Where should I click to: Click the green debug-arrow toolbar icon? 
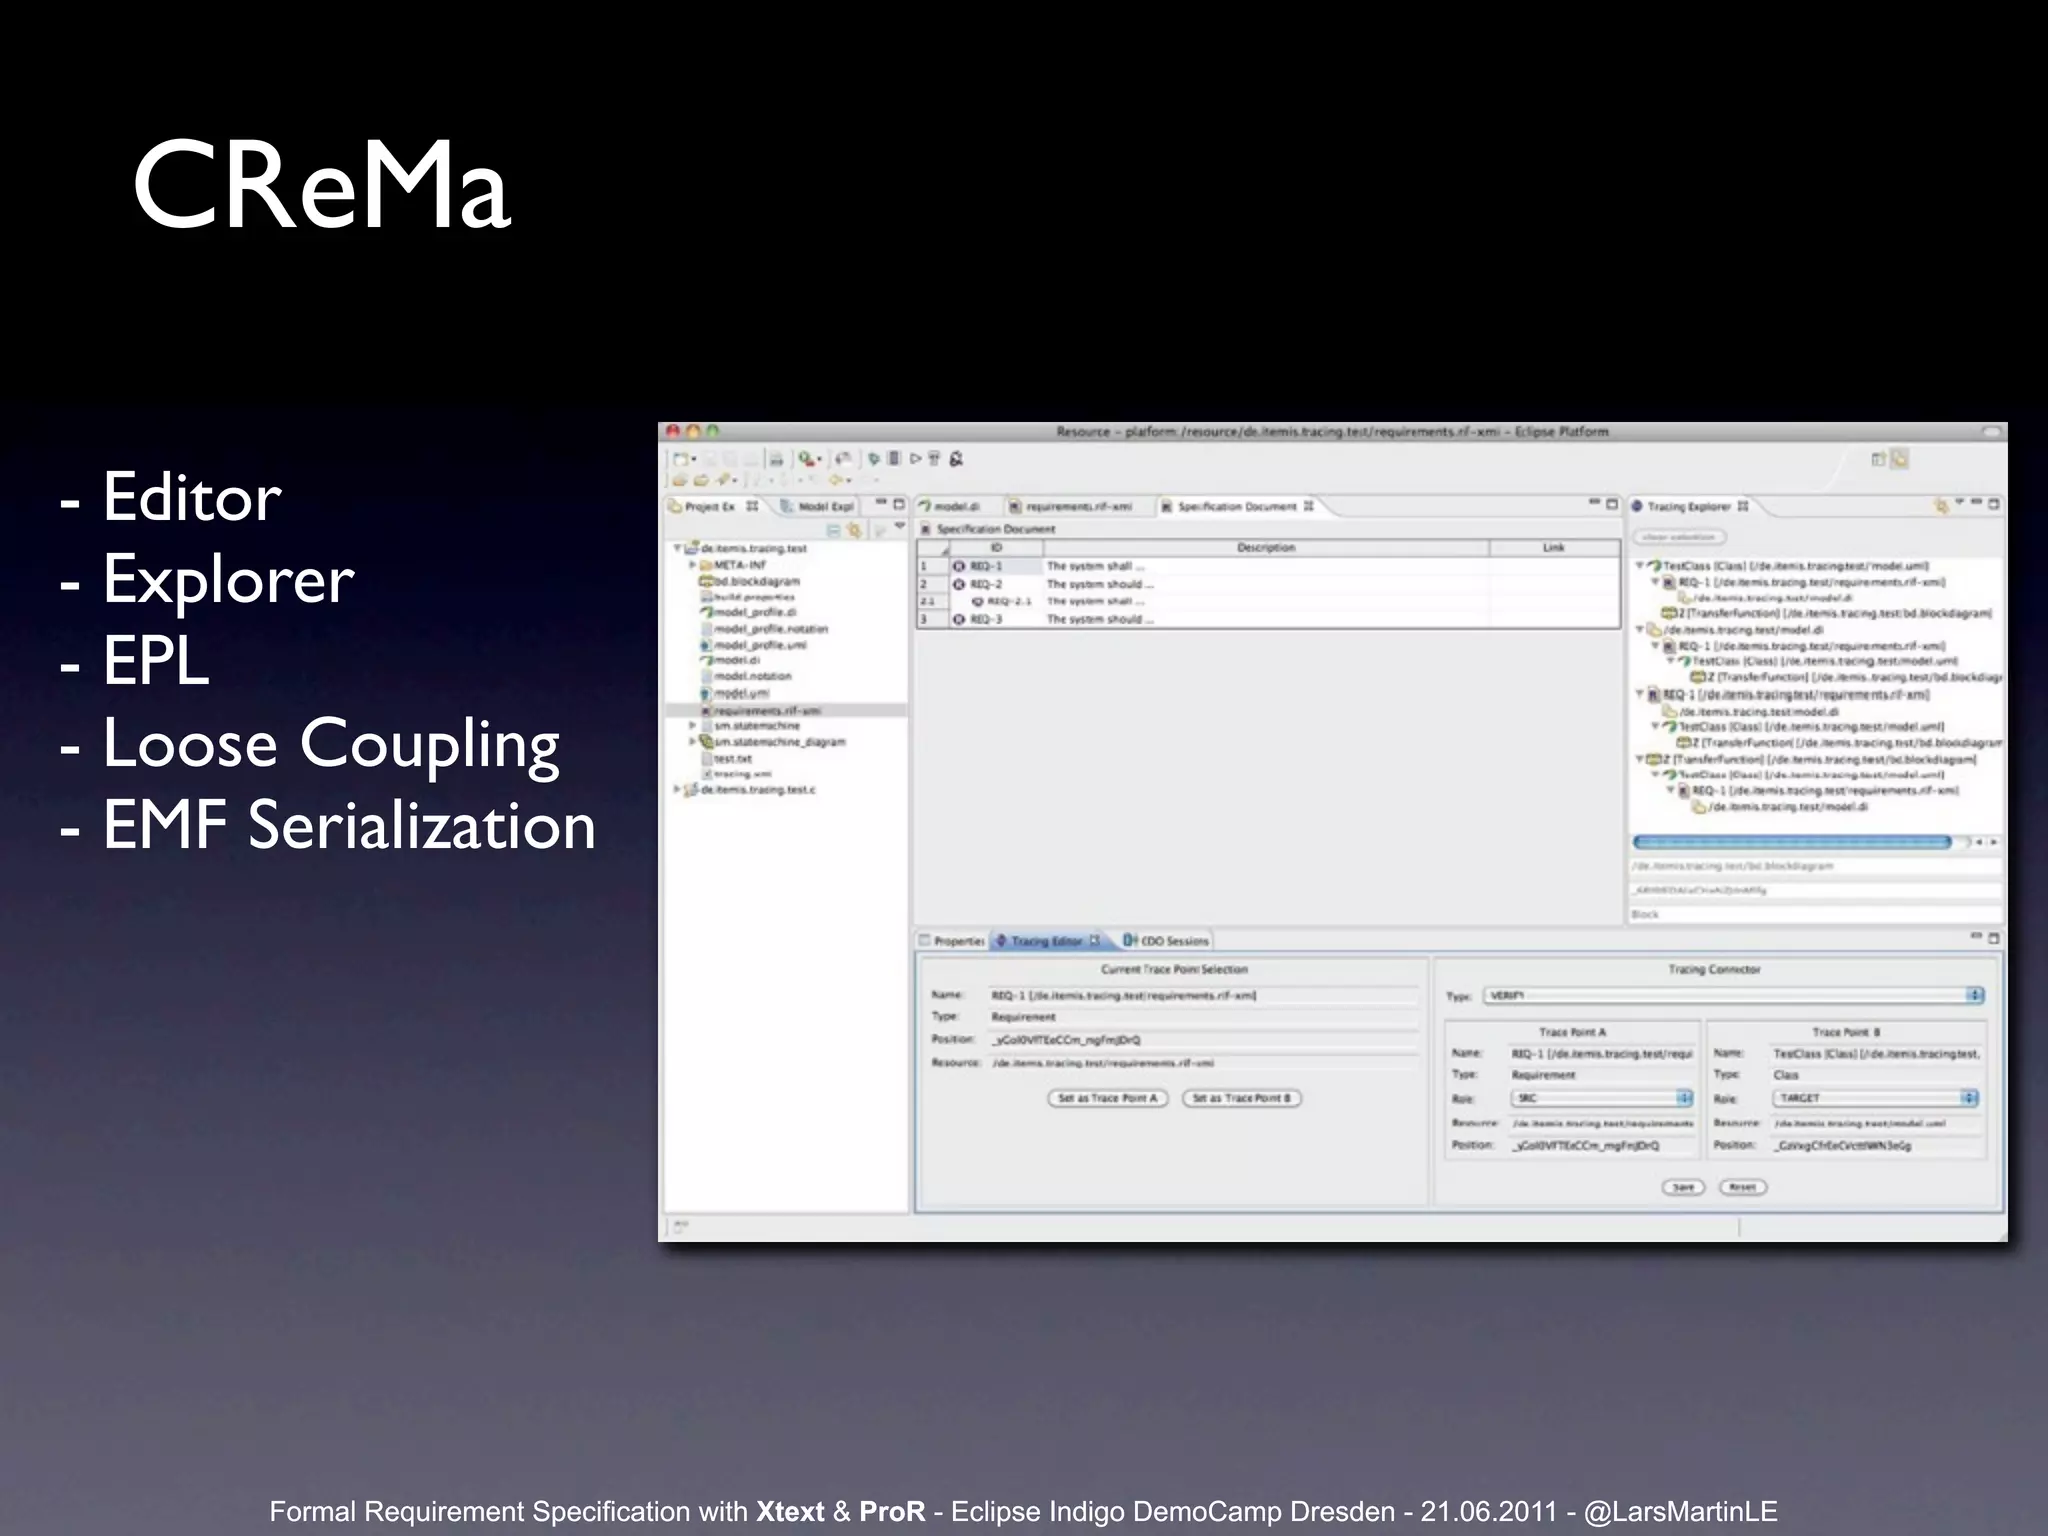(x=875, y=459)
